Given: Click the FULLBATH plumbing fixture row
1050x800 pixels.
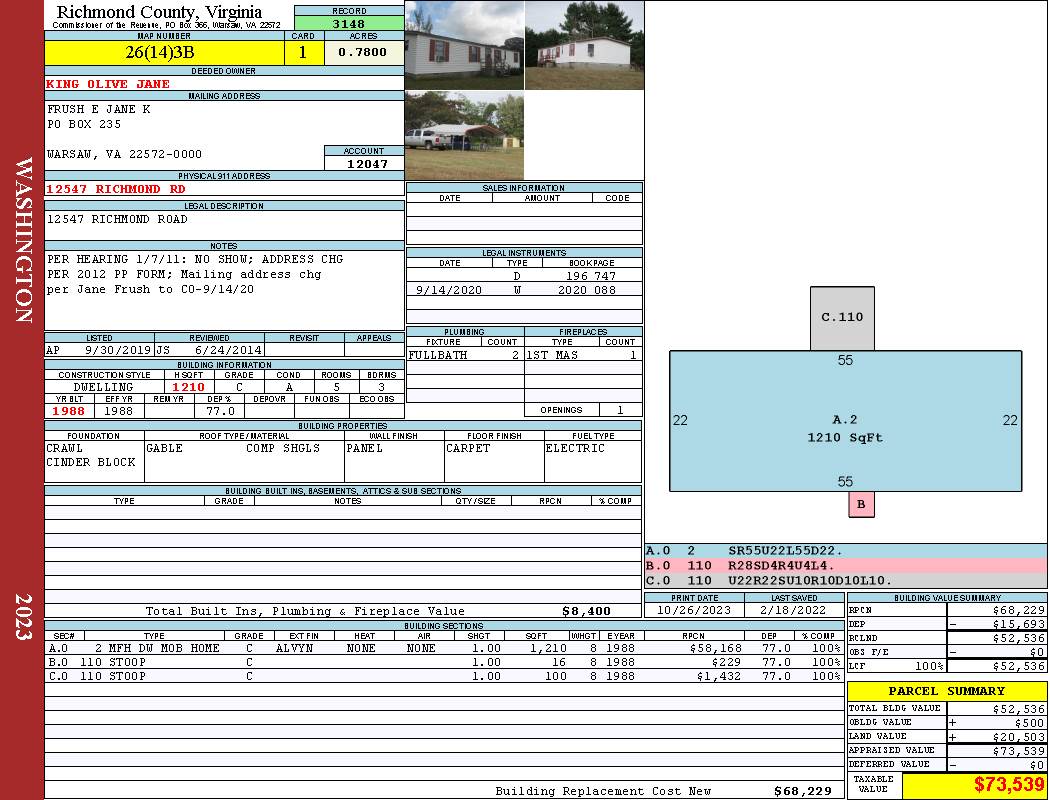Looking at the screenshot, I should [465, 355].
